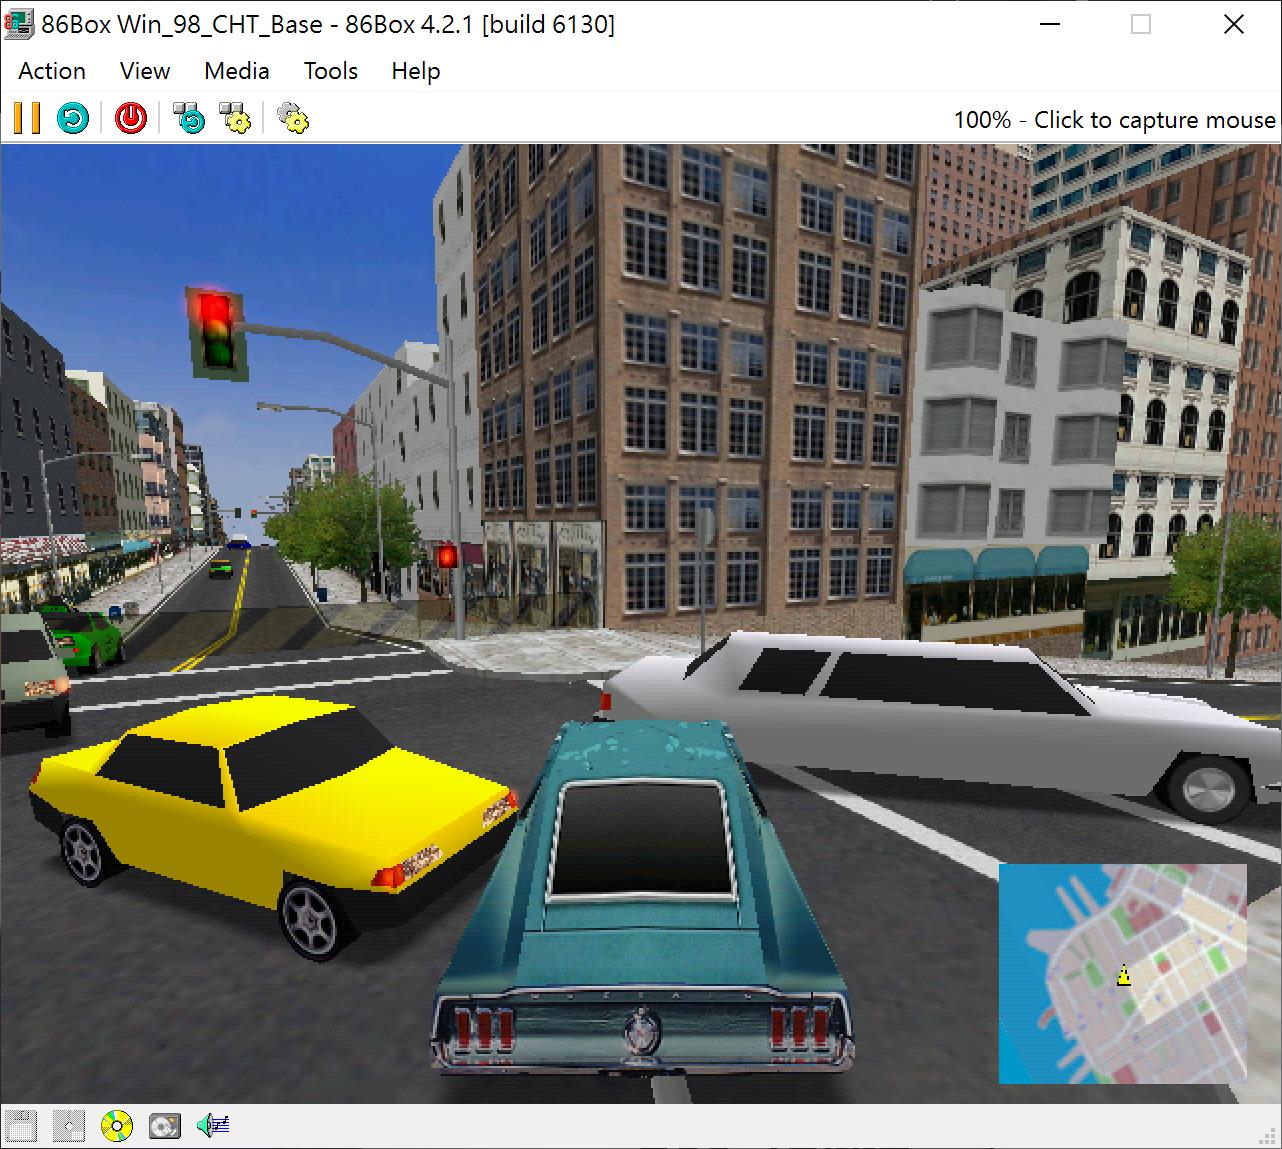Click the teal Mustang to capture the mouse
The image size is (1282, 1149).
pos(642,897)
